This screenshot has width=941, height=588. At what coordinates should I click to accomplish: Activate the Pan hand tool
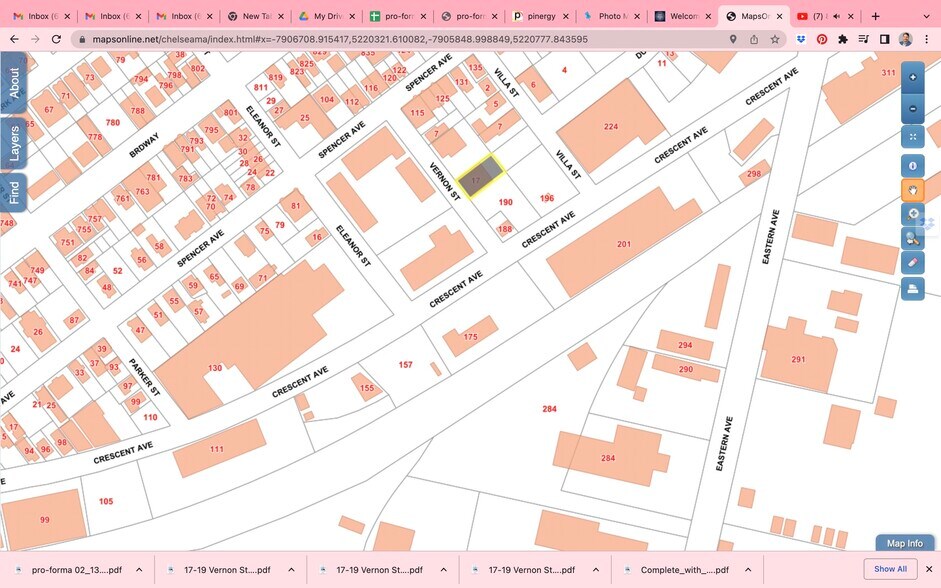coord(912,190)
